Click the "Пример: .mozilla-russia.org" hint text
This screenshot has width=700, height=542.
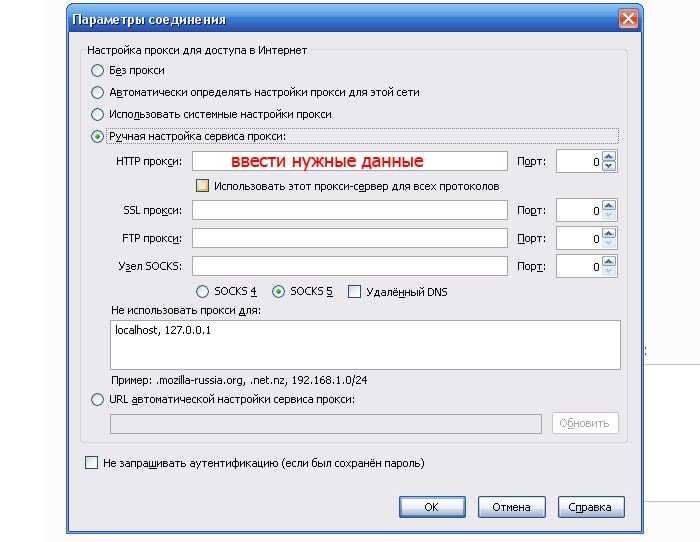(239, 380)
